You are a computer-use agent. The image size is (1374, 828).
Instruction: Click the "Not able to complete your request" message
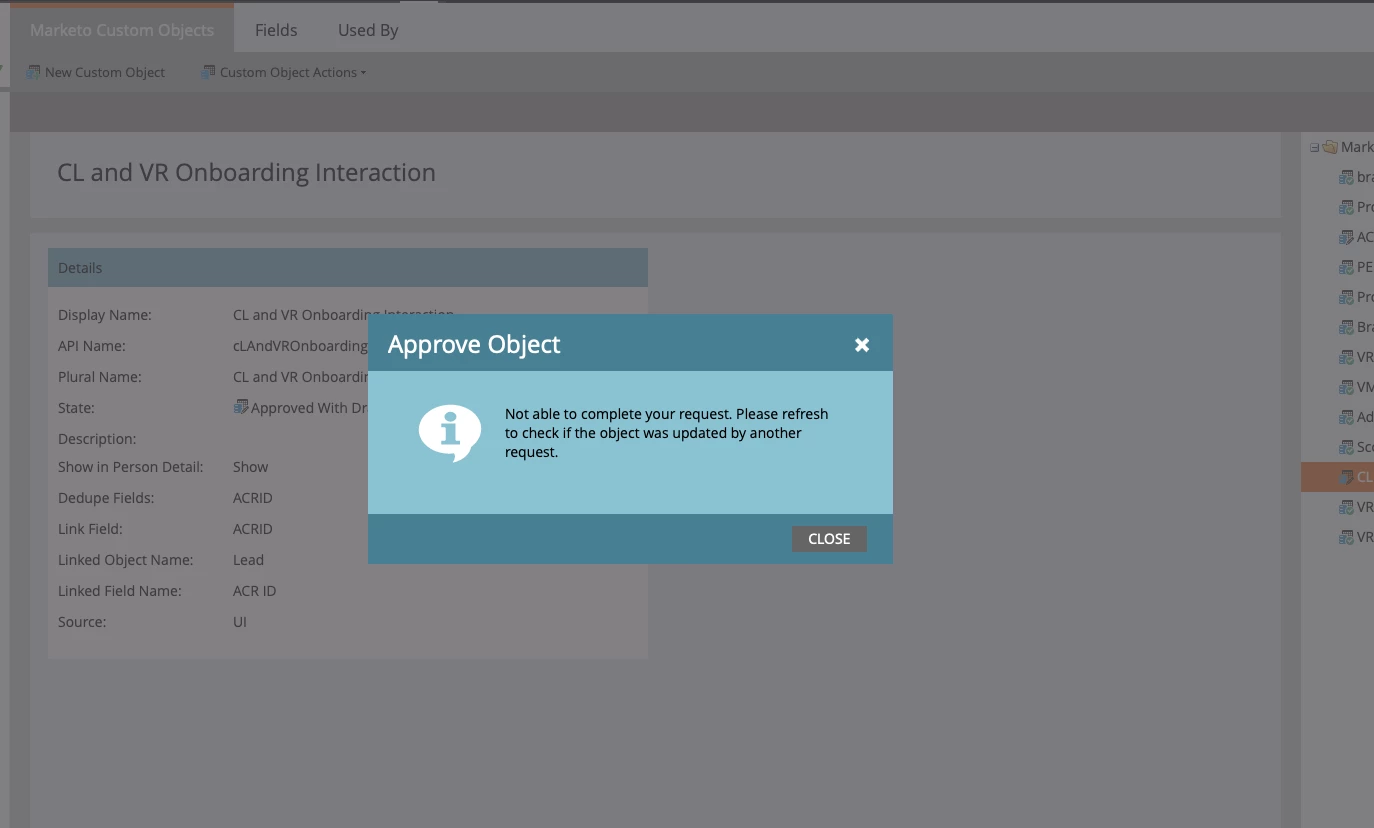tap(667, 433)
